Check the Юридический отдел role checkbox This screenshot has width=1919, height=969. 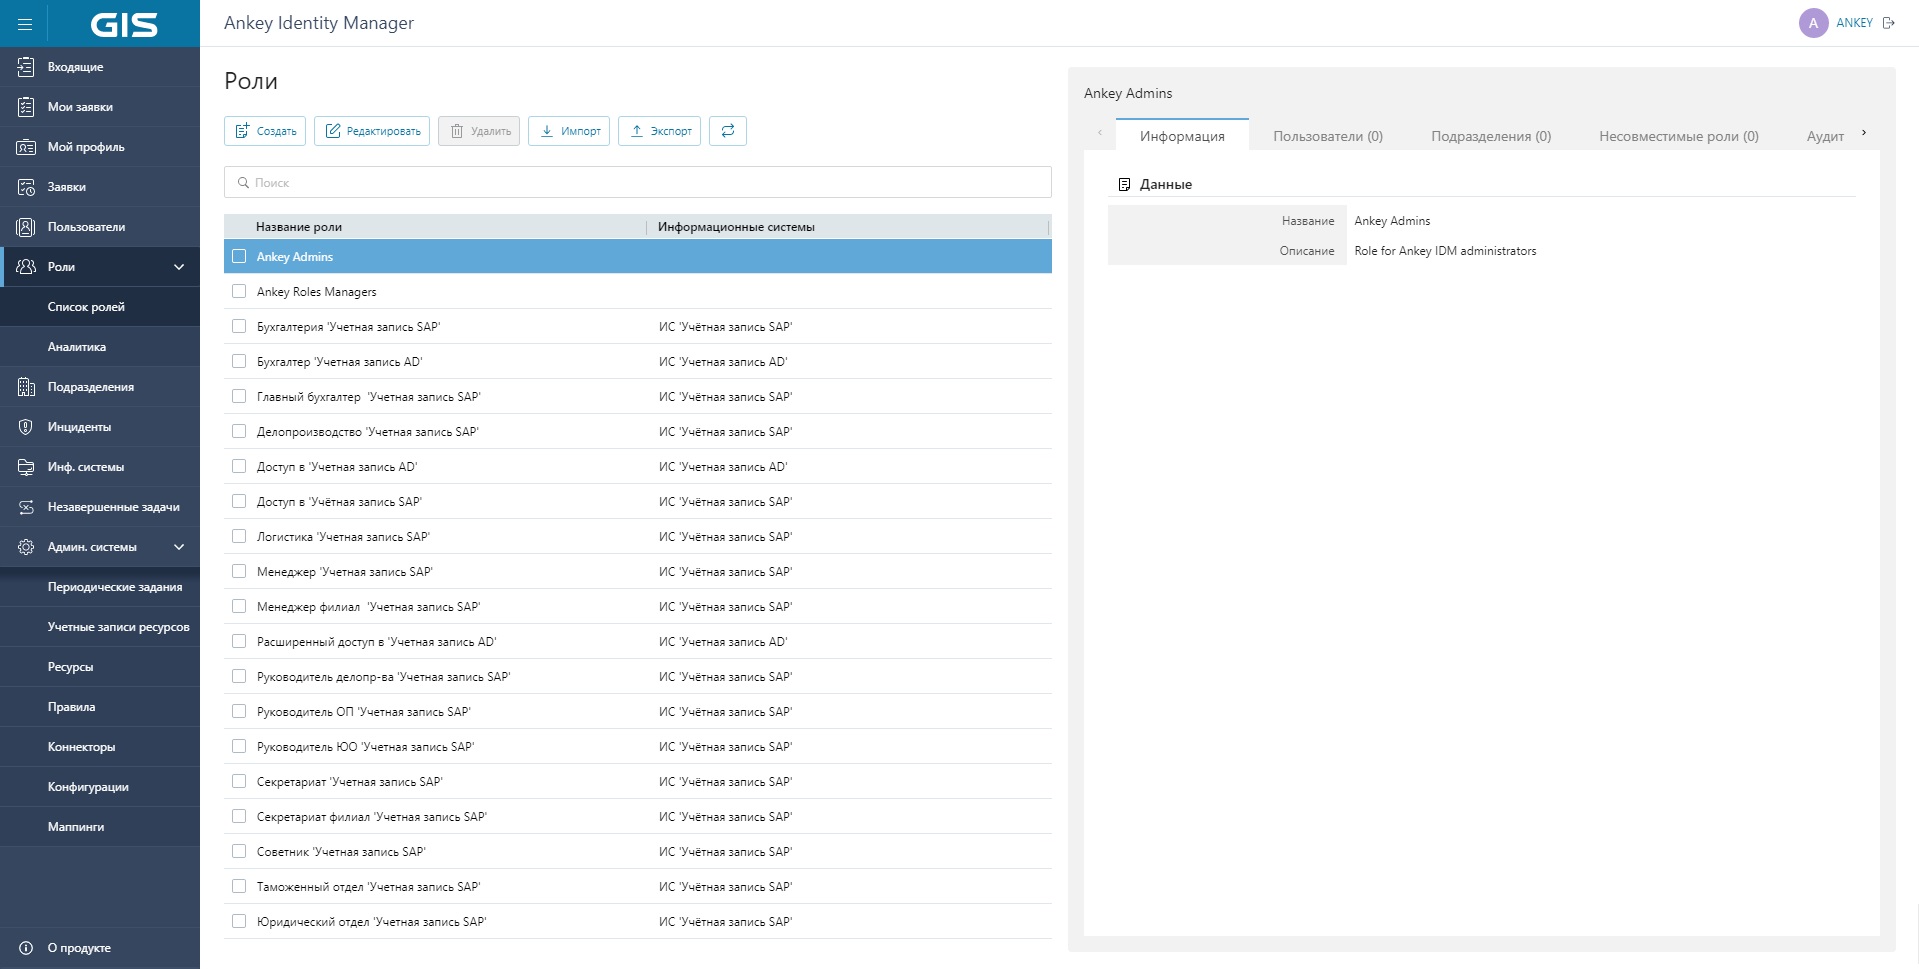239,921
